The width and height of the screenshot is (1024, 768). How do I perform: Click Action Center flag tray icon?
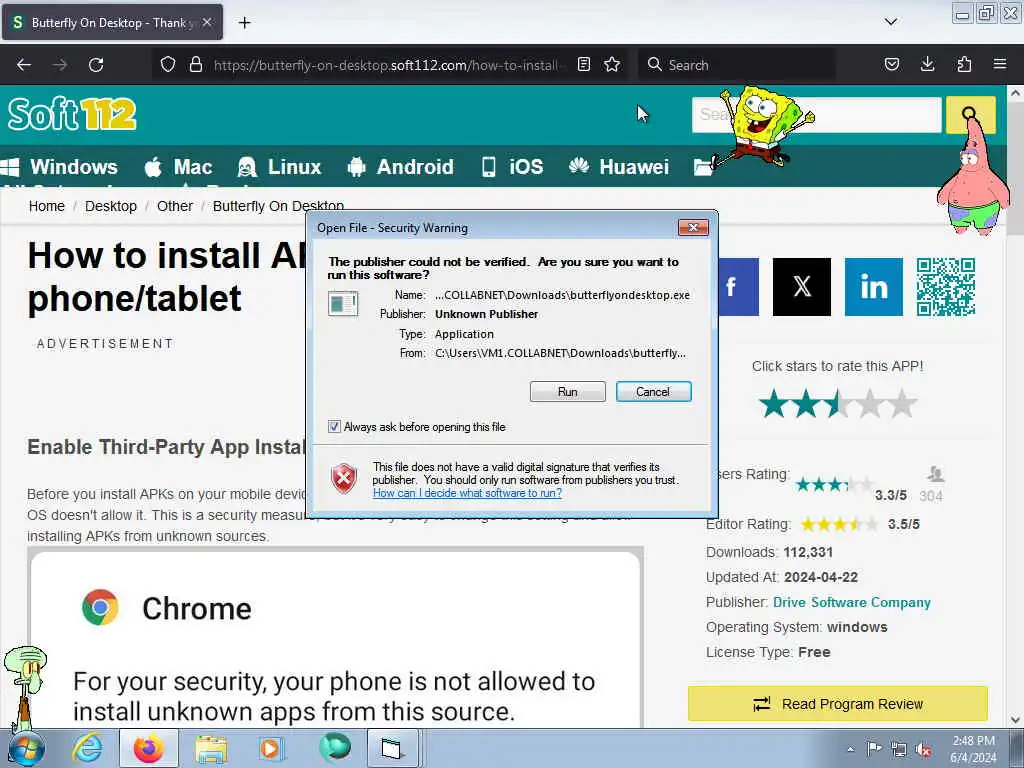(x=874, y=749)
